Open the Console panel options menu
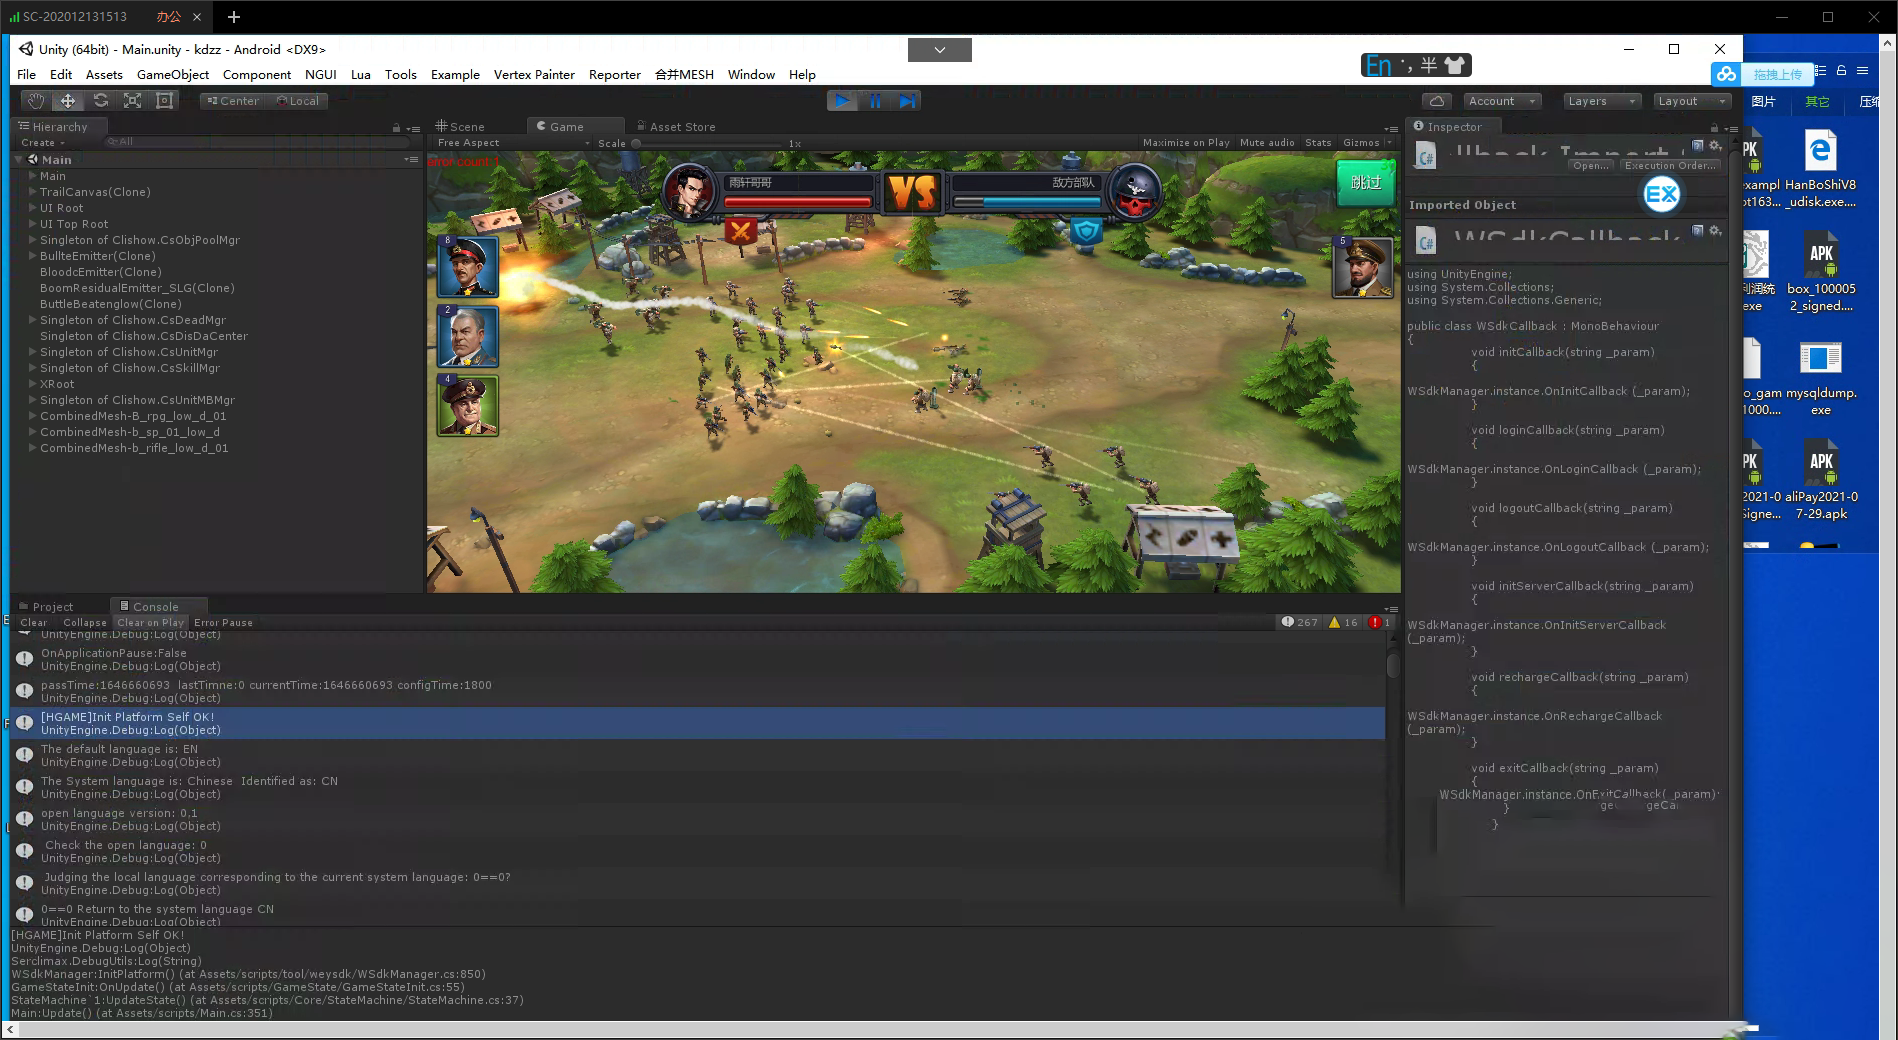The width and height of the screenshot is (1898, 1040). point(1390,608)
